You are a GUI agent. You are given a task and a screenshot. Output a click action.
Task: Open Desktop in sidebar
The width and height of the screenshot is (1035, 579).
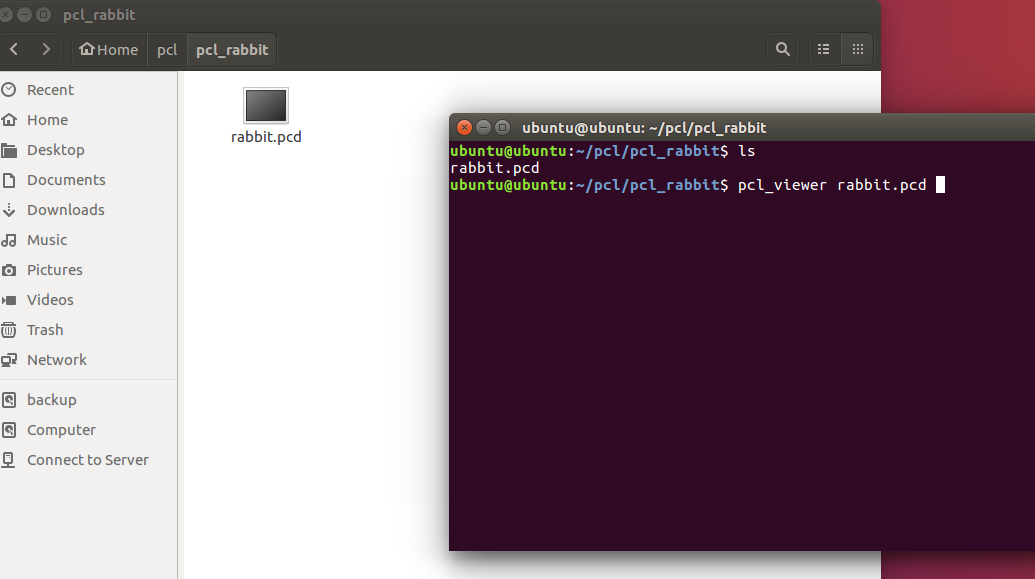88,150
